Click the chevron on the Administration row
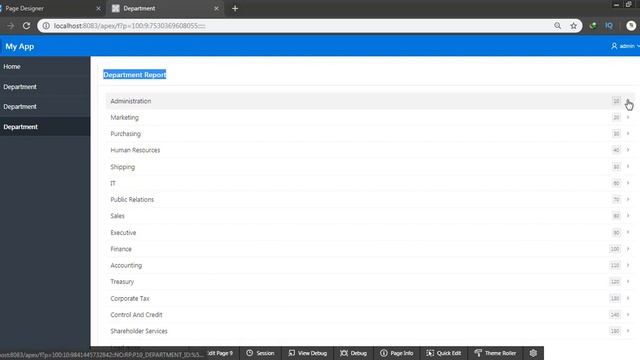The image size is (640, 360). [628, 101]
